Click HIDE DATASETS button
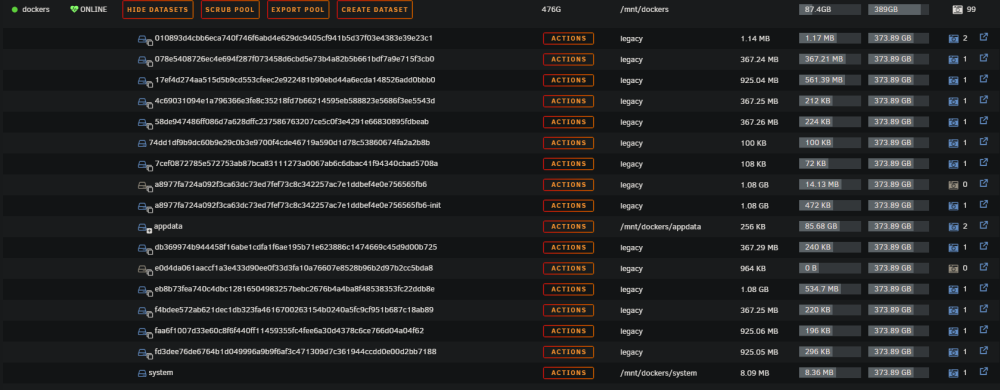1000x390 pixels. (x=158, y=10)
